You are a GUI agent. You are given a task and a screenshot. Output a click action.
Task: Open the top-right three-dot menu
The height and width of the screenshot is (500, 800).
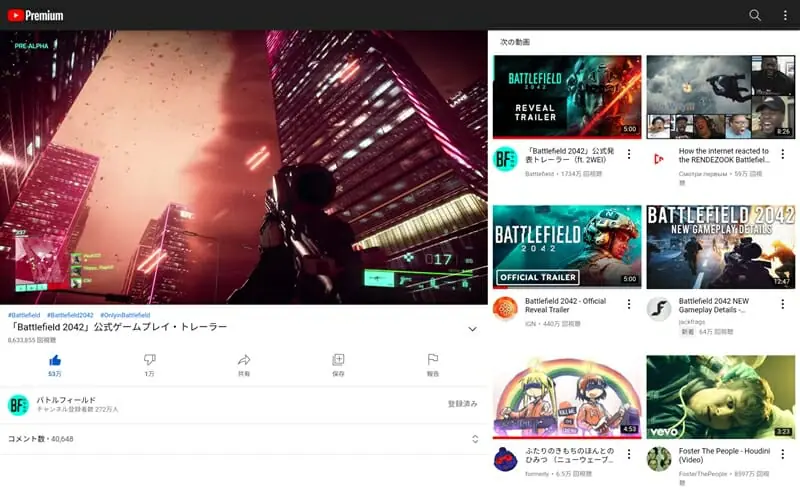point(785,15)
